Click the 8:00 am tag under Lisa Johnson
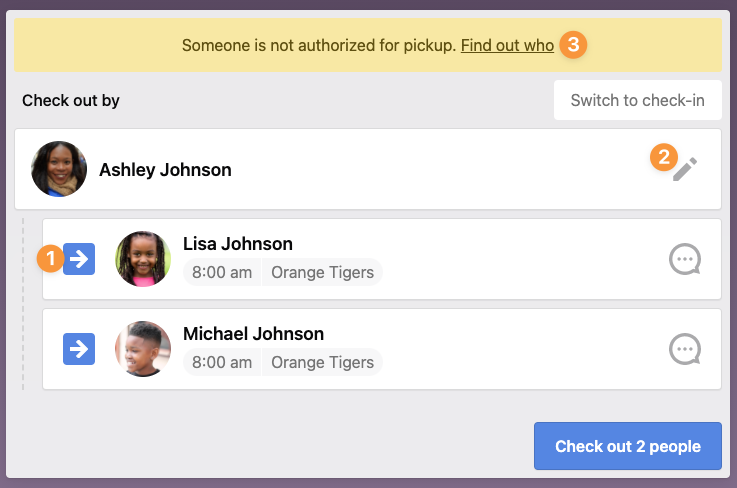This screenshot has width=737, height=488. pos(222,273)
